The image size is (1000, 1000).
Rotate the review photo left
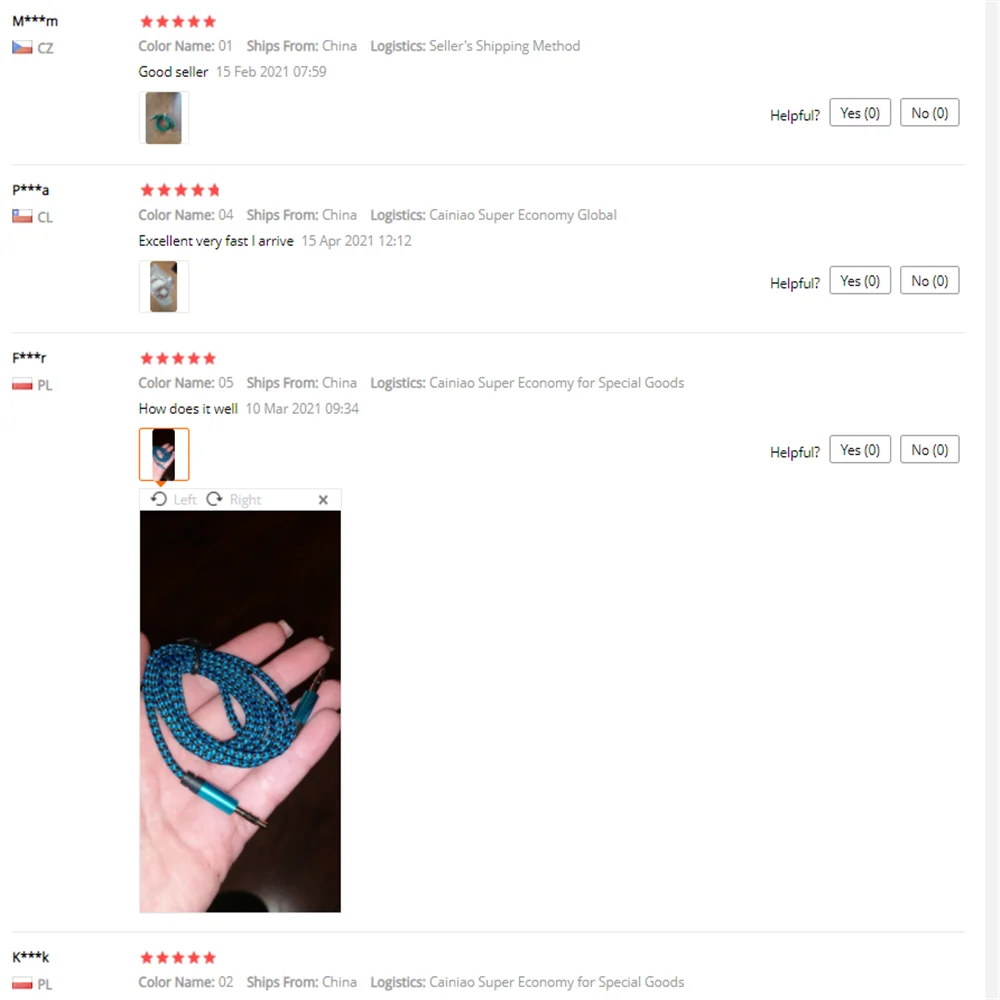coord(173,499)
